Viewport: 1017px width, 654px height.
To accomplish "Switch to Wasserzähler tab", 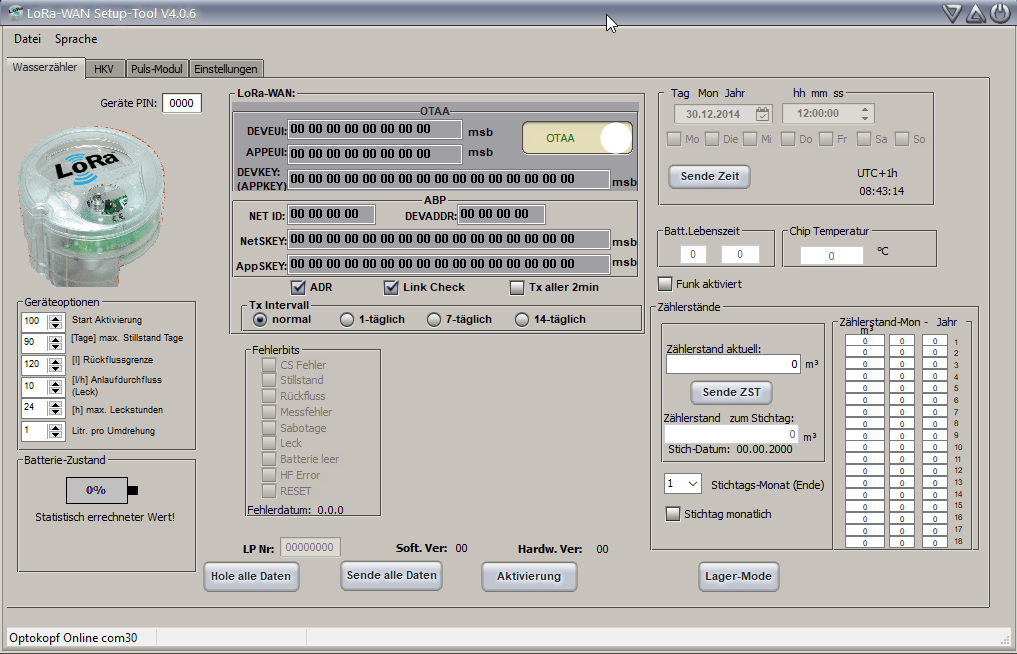I will (x=45, y=67).
